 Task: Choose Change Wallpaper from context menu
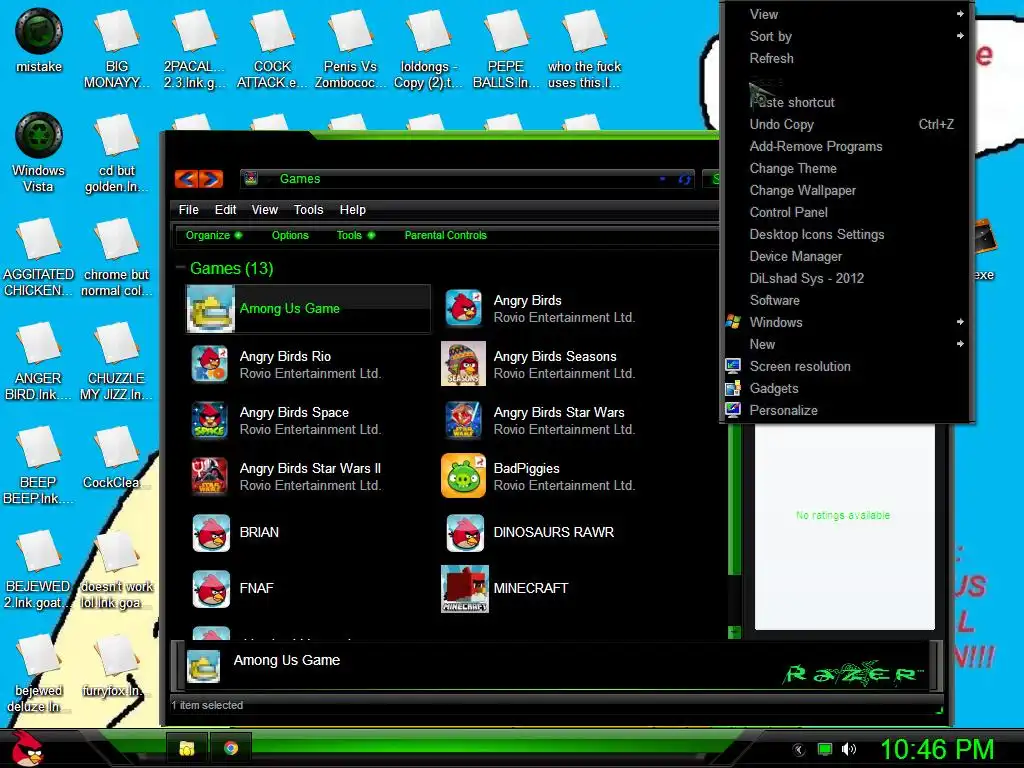[847, 190]
